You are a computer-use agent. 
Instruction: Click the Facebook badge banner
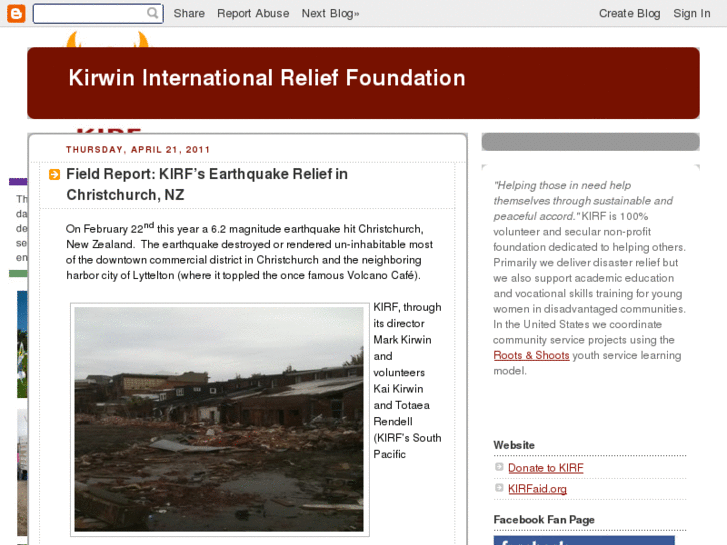[x=584, y=540]
